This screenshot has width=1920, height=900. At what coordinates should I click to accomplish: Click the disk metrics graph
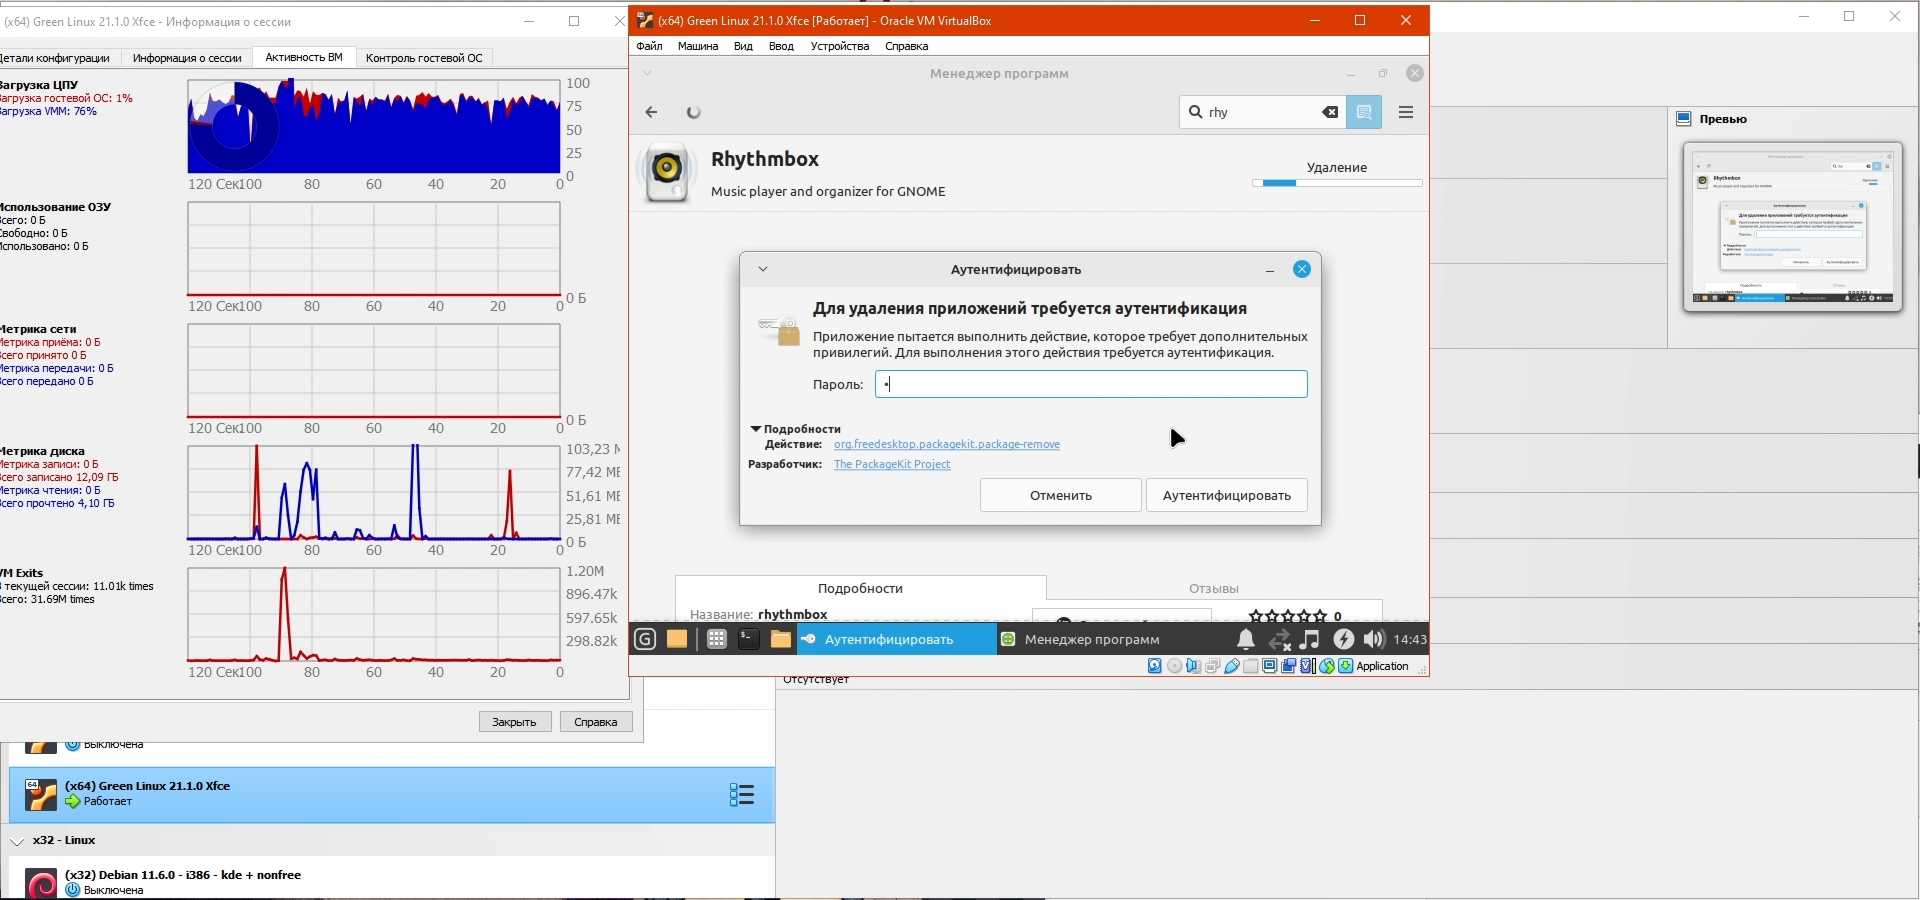(374, 493)
